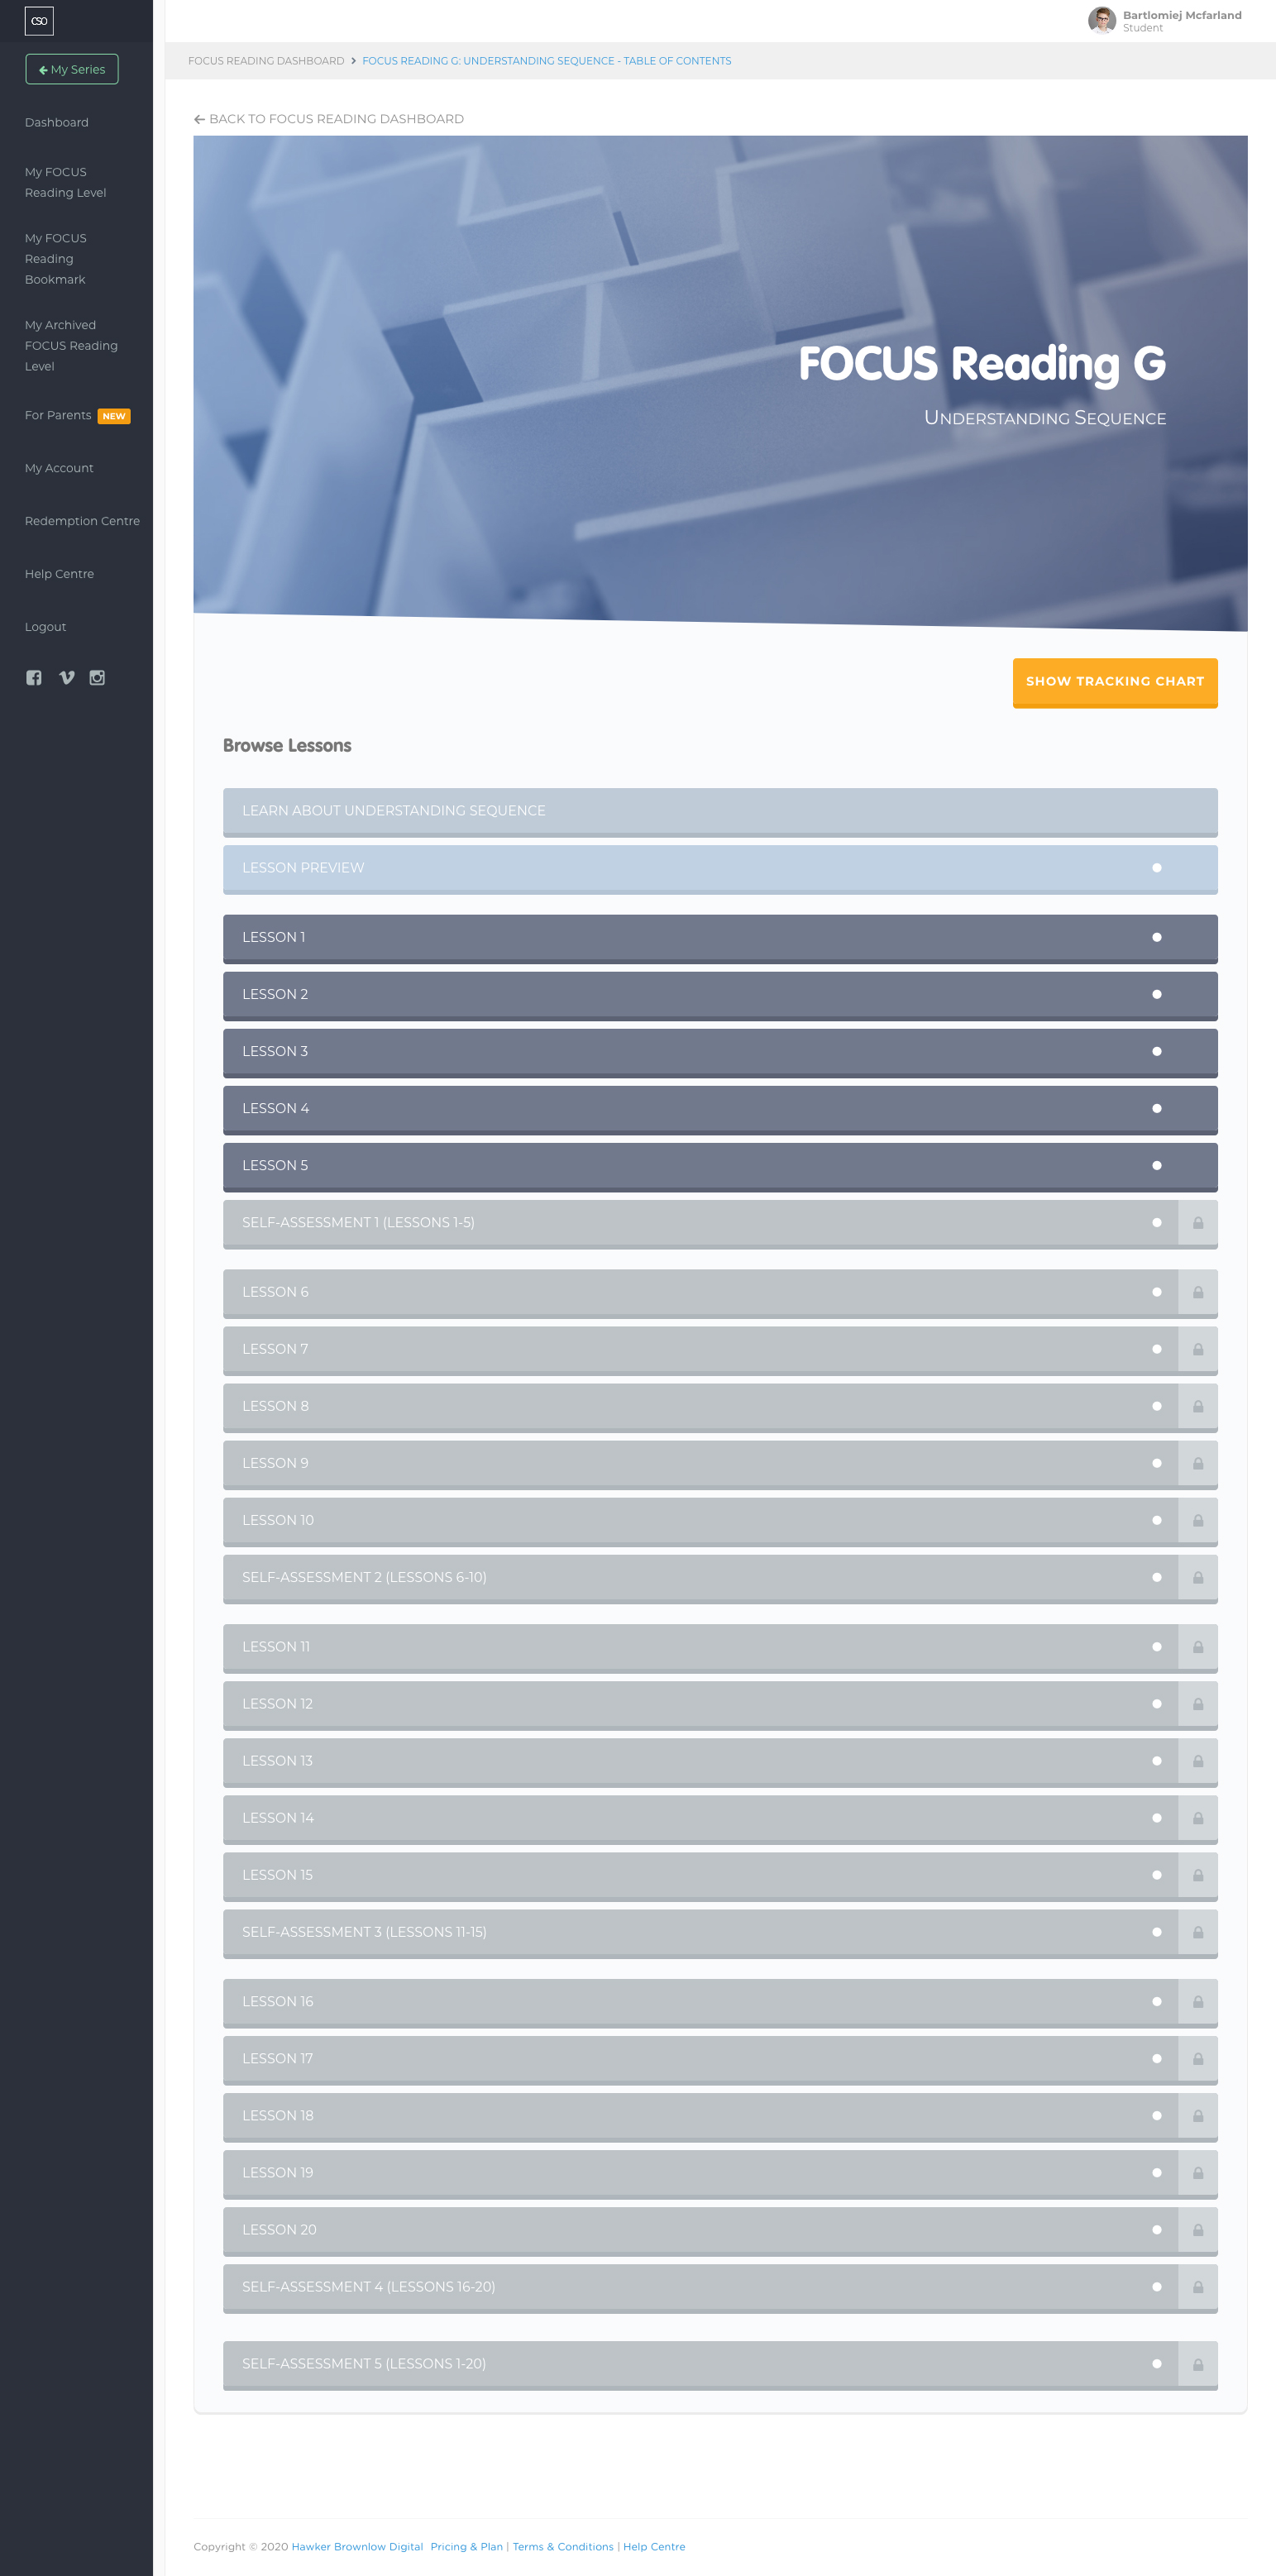Screen dimensions: 1276x2576
Task: Expand the Lesson 1 row
Action: coord(720,938)
